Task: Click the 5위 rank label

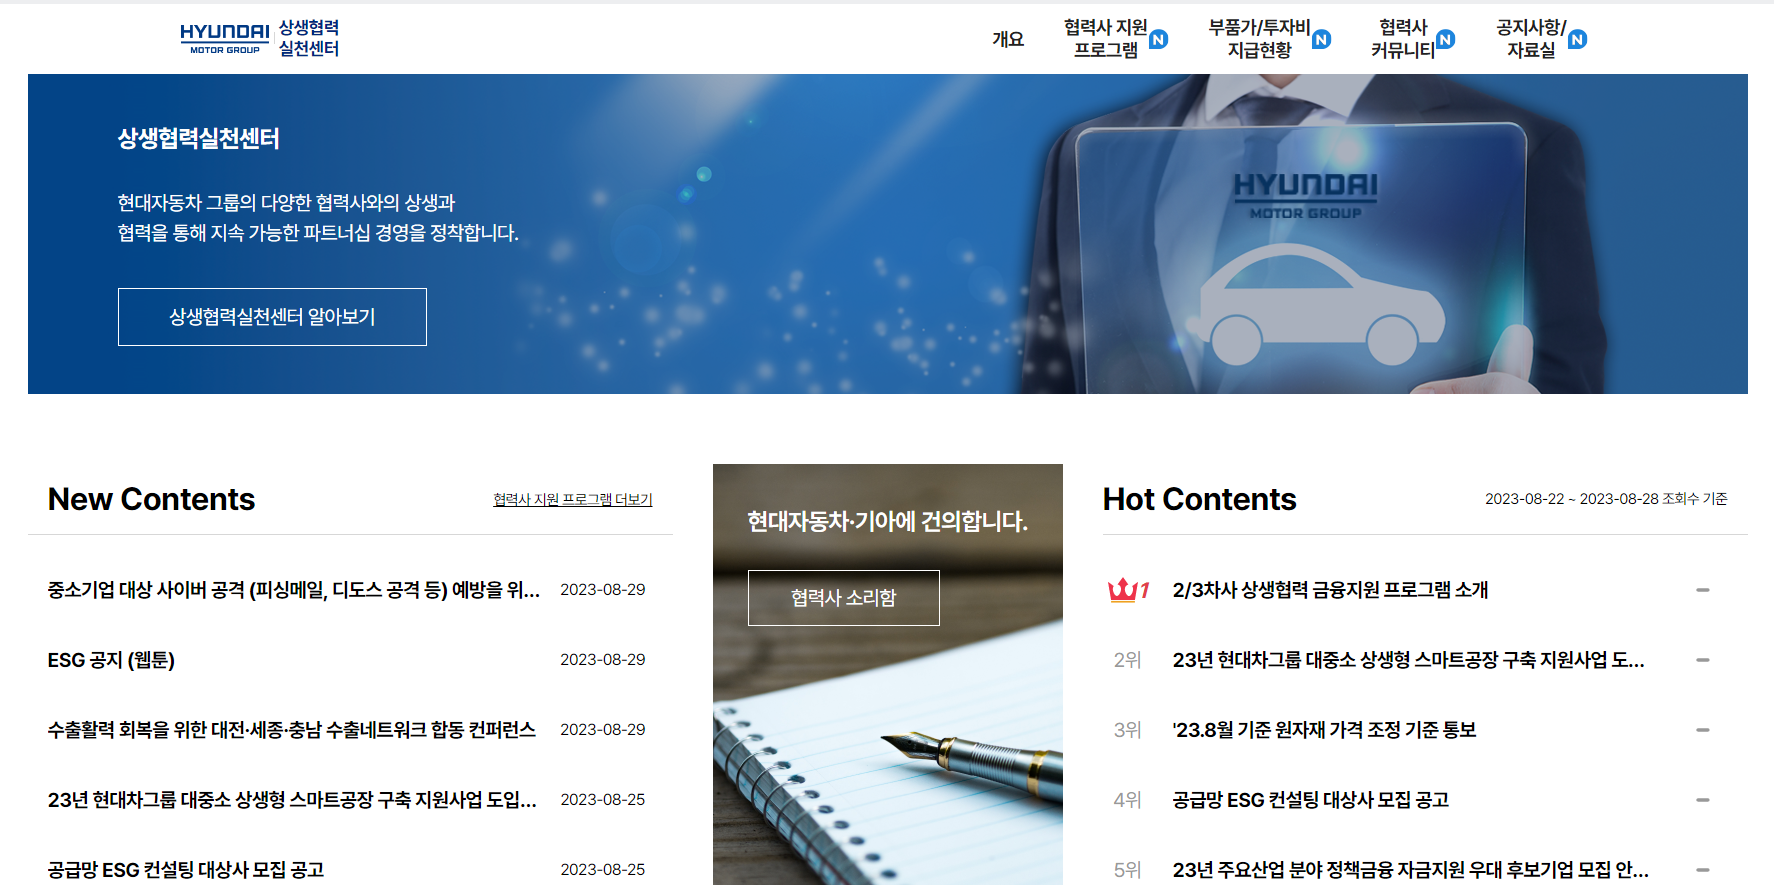Action: [x=1127, y=870]
